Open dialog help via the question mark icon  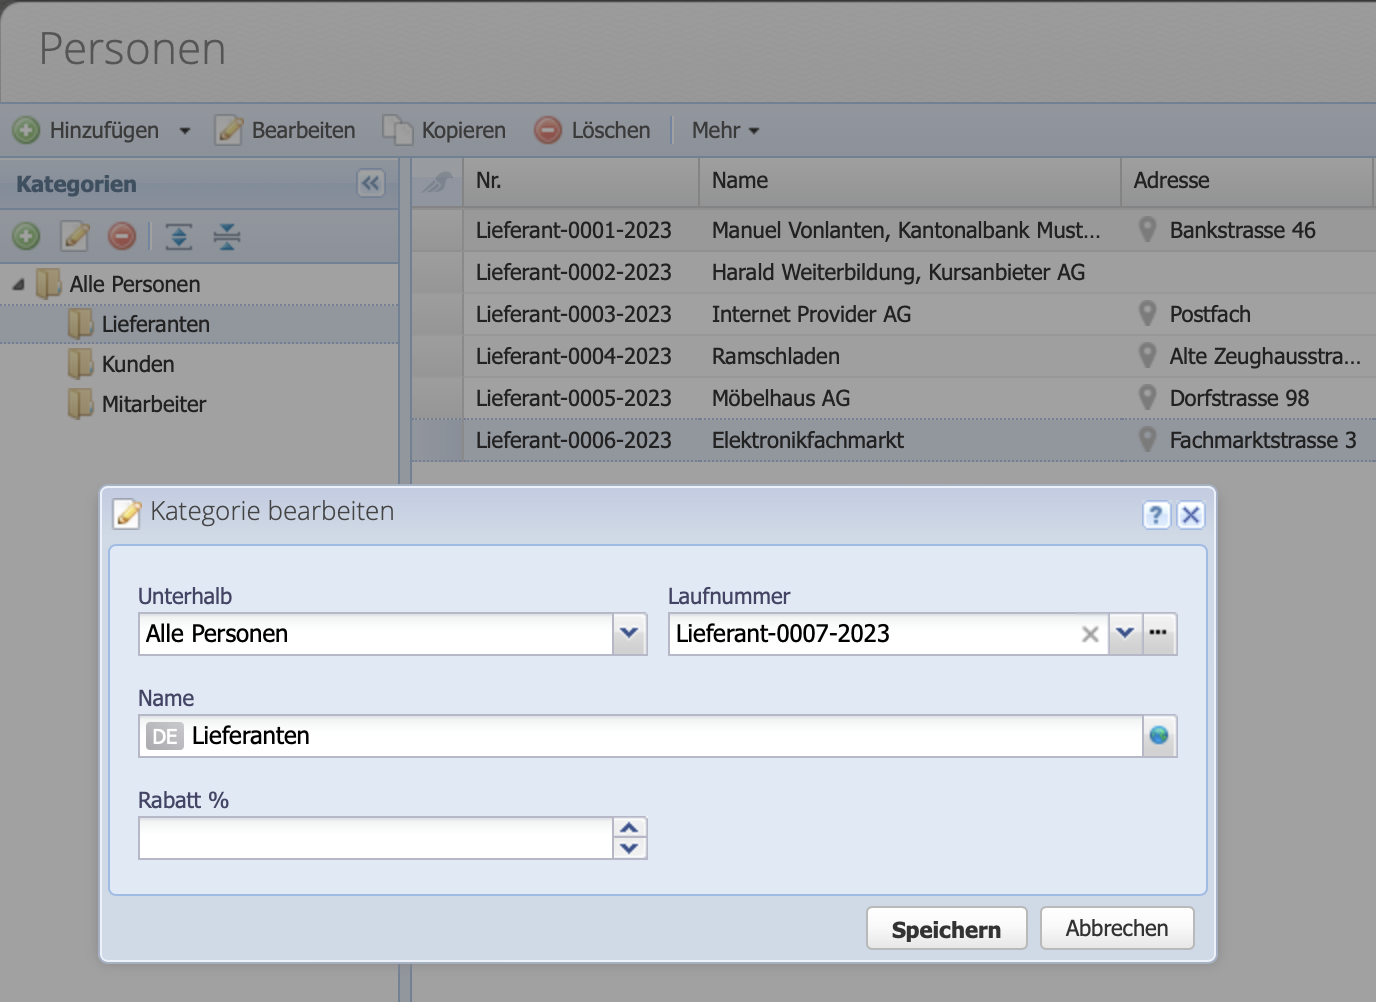pos(1157,515)
